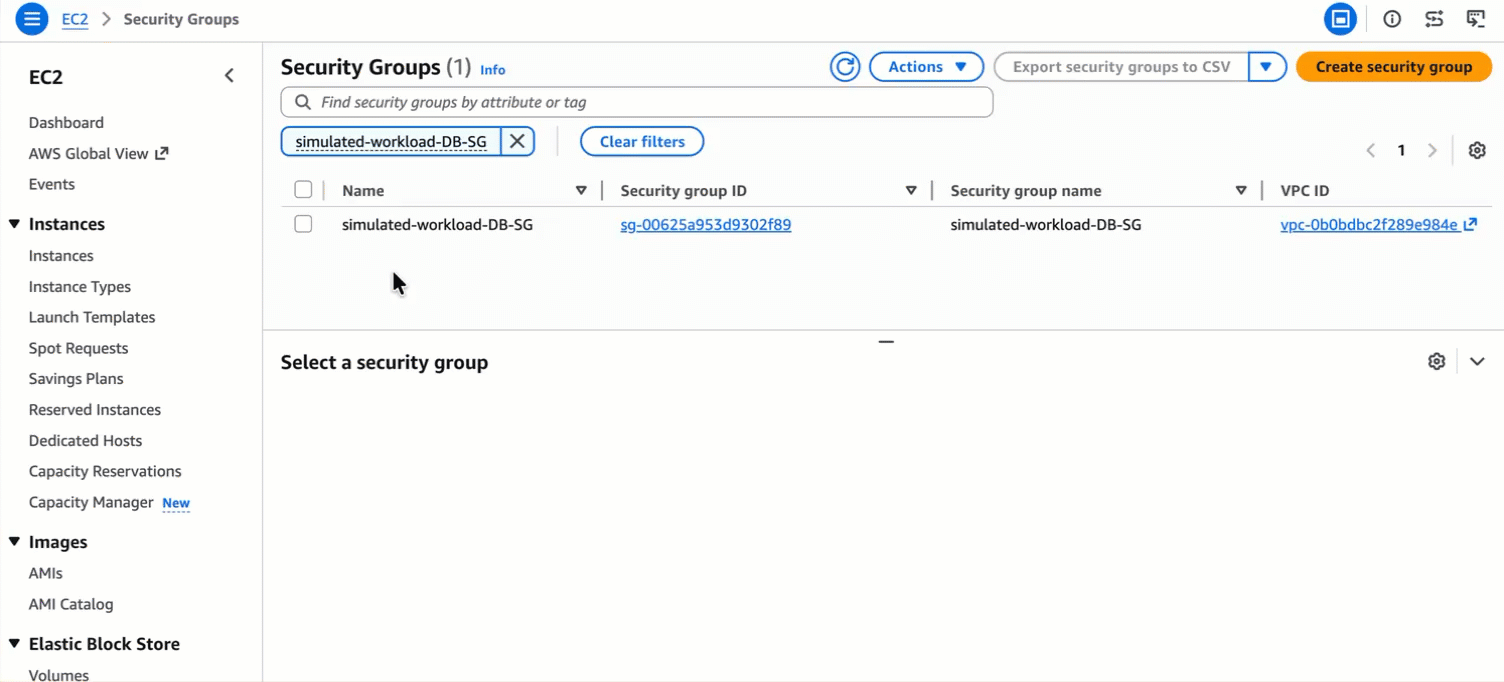
Task: Click Export security groups to CSV
Action: pyautogui.click(x=1121, y=67)
